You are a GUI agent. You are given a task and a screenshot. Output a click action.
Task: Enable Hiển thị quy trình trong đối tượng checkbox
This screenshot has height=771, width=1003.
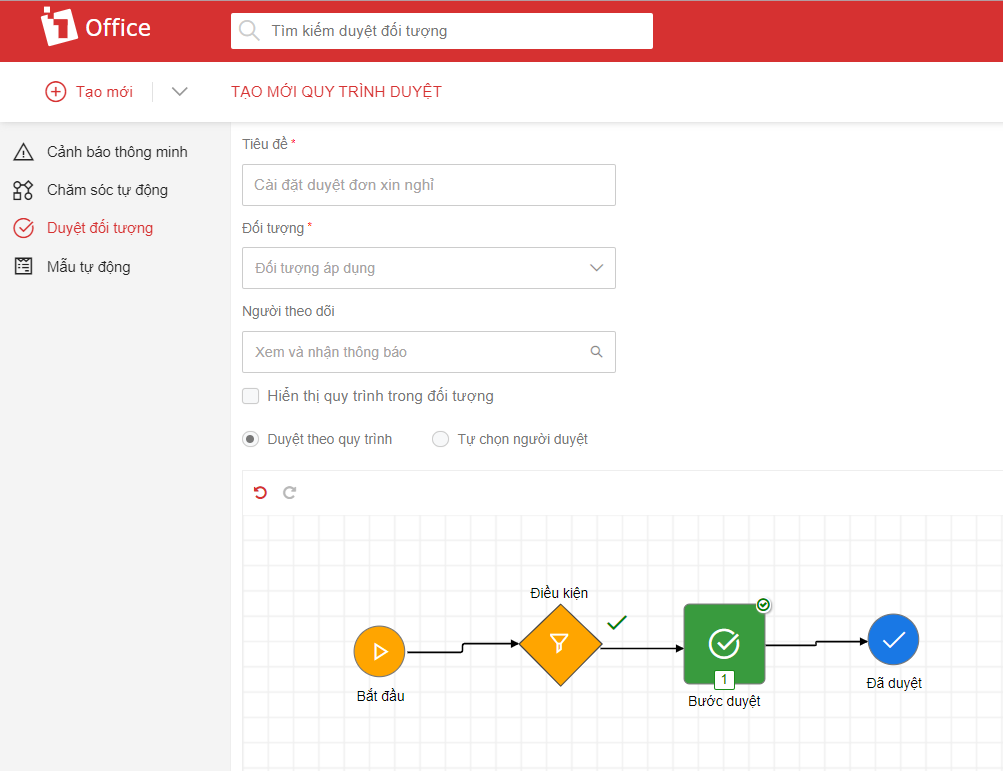251,396
